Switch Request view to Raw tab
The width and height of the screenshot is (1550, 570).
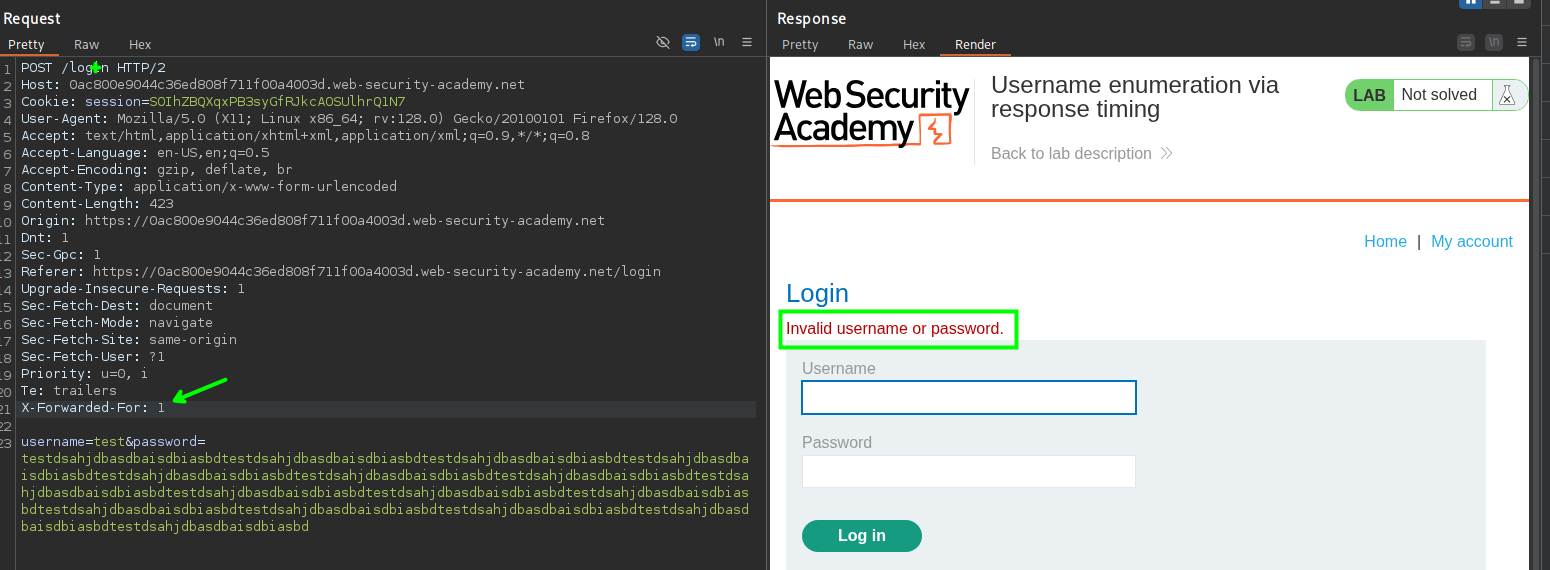[x=87, y=44]
